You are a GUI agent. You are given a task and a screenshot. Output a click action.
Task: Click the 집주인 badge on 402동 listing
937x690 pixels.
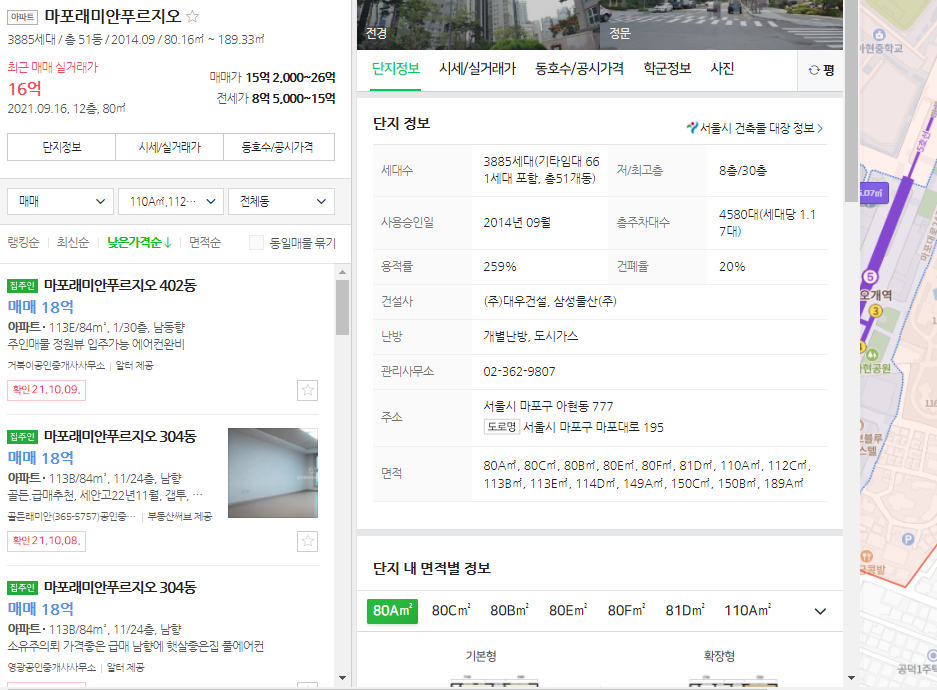pos(23,286)
